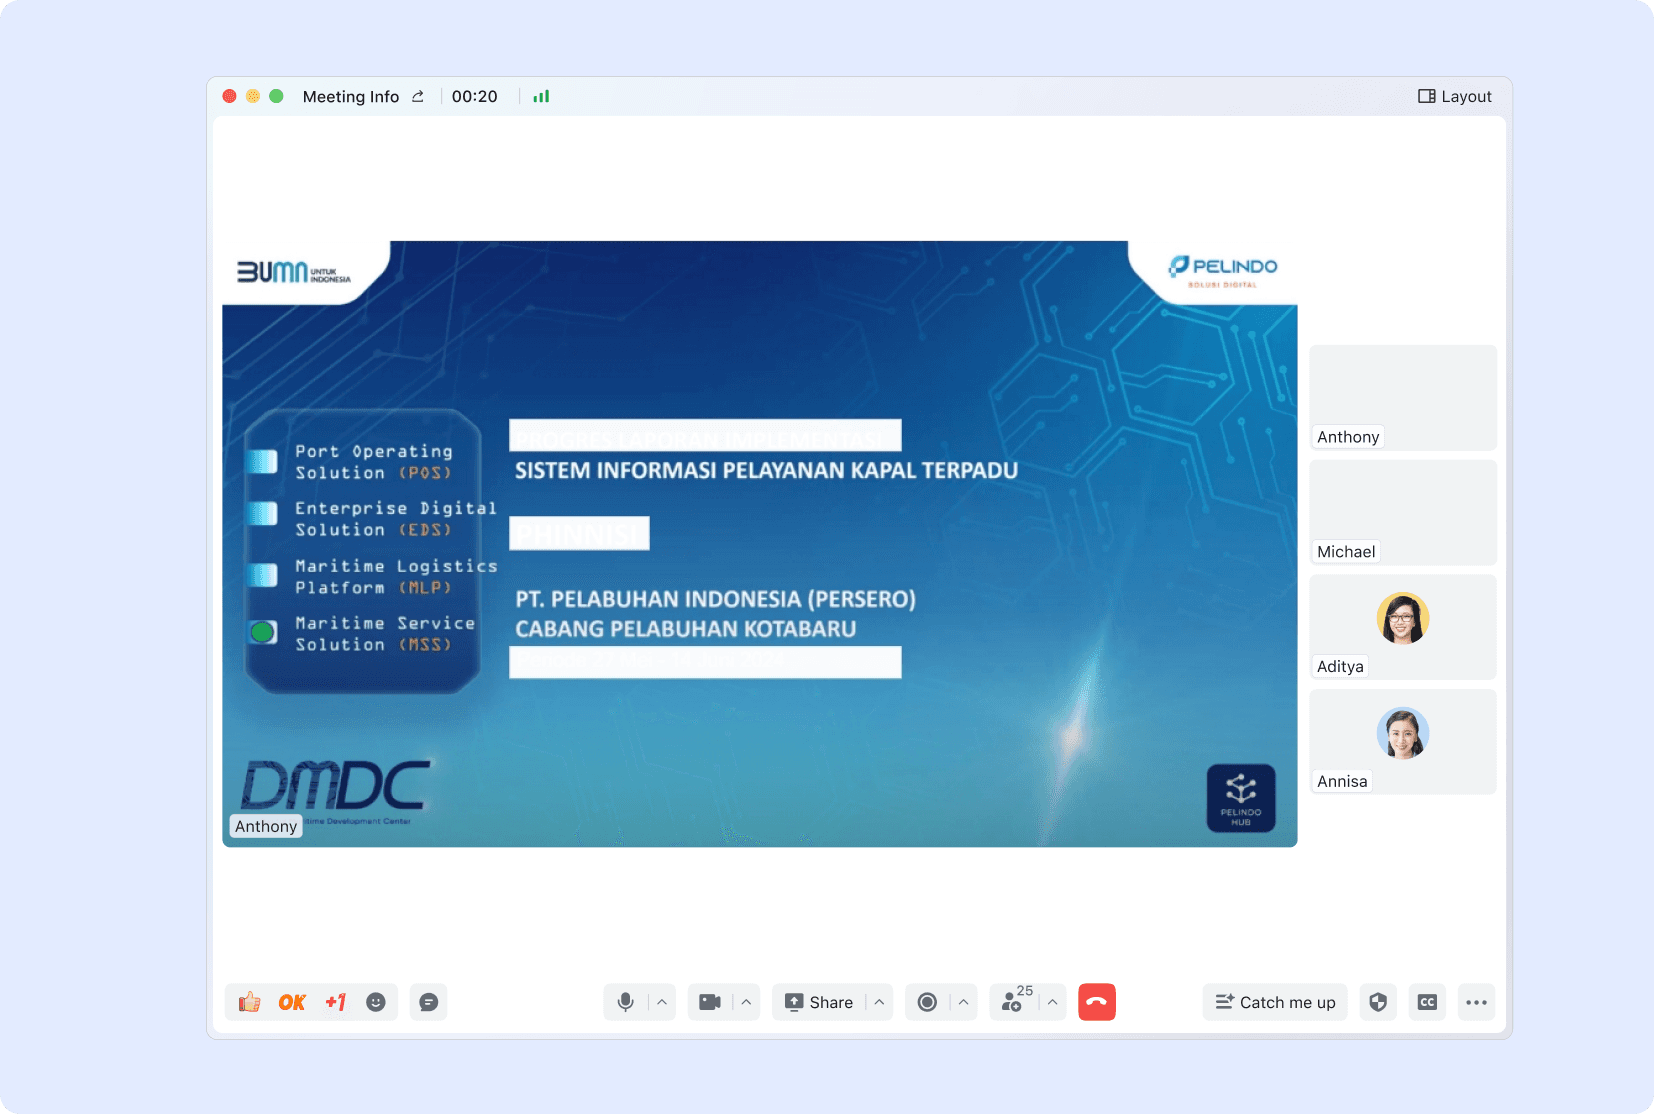Select Annisa's participant tile
This screenshot has height=1114, width=1654.
tap(1403, 742)
